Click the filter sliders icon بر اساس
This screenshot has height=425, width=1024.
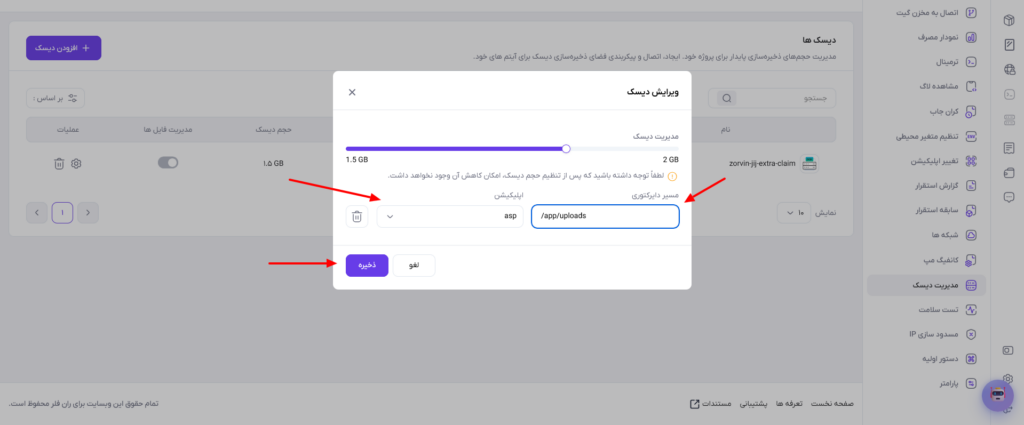(72, 99)
